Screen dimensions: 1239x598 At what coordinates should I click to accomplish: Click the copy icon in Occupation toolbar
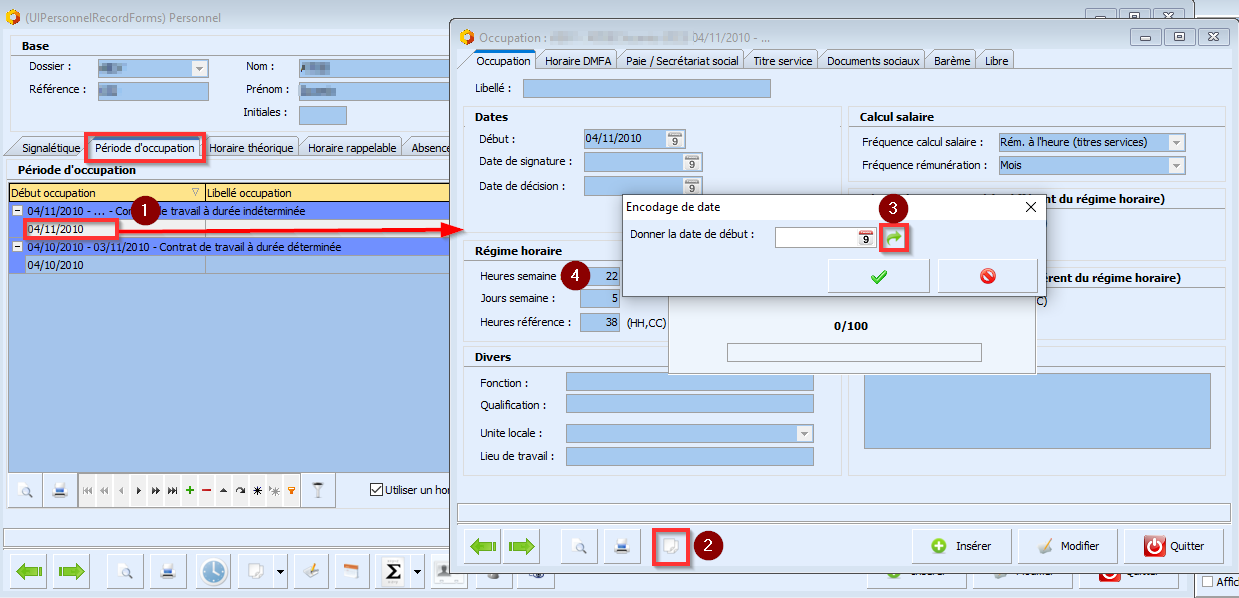pos(670,546)
